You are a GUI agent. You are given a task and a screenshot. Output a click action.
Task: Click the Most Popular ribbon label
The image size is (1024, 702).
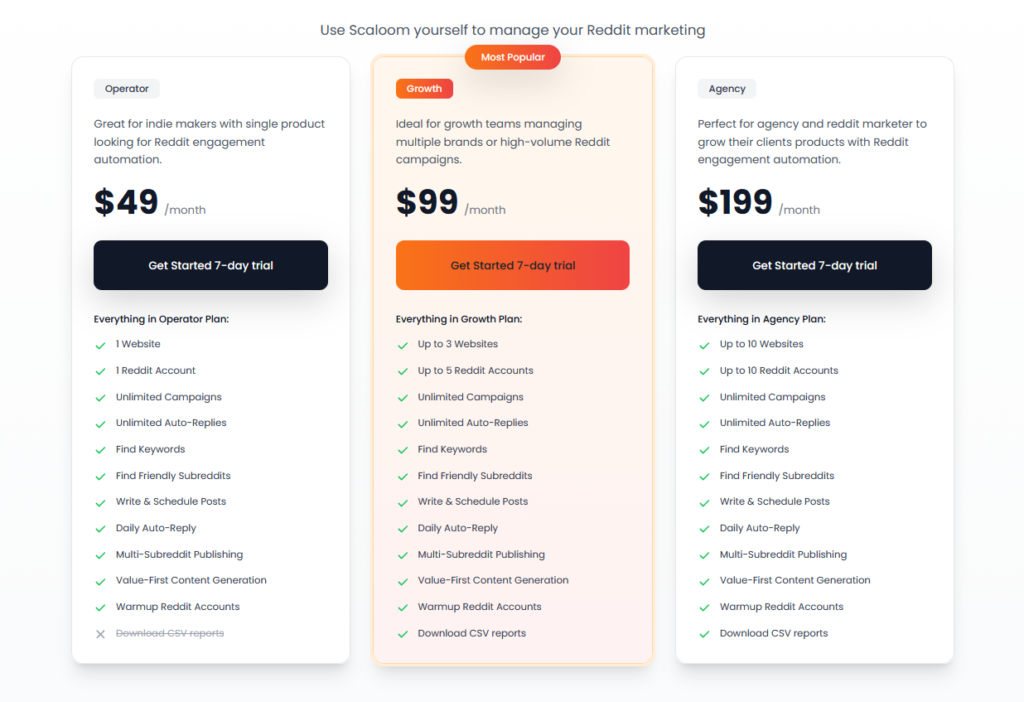512,58
